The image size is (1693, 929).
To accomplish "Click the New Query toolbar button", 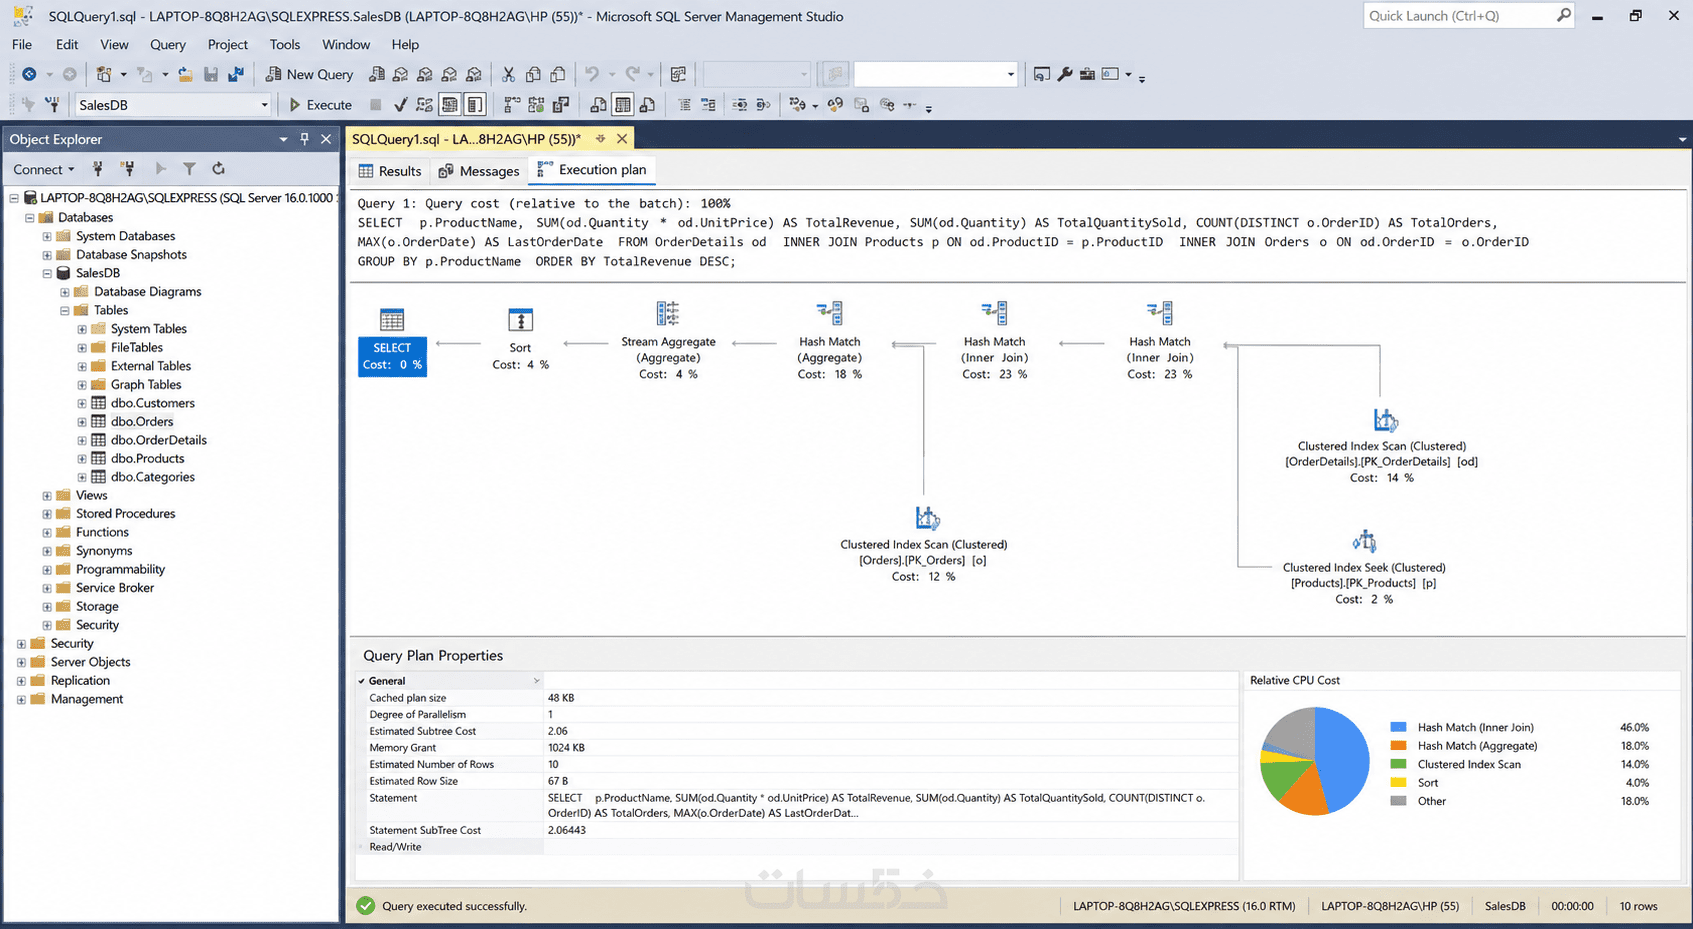I will click(x=309, y=74).
